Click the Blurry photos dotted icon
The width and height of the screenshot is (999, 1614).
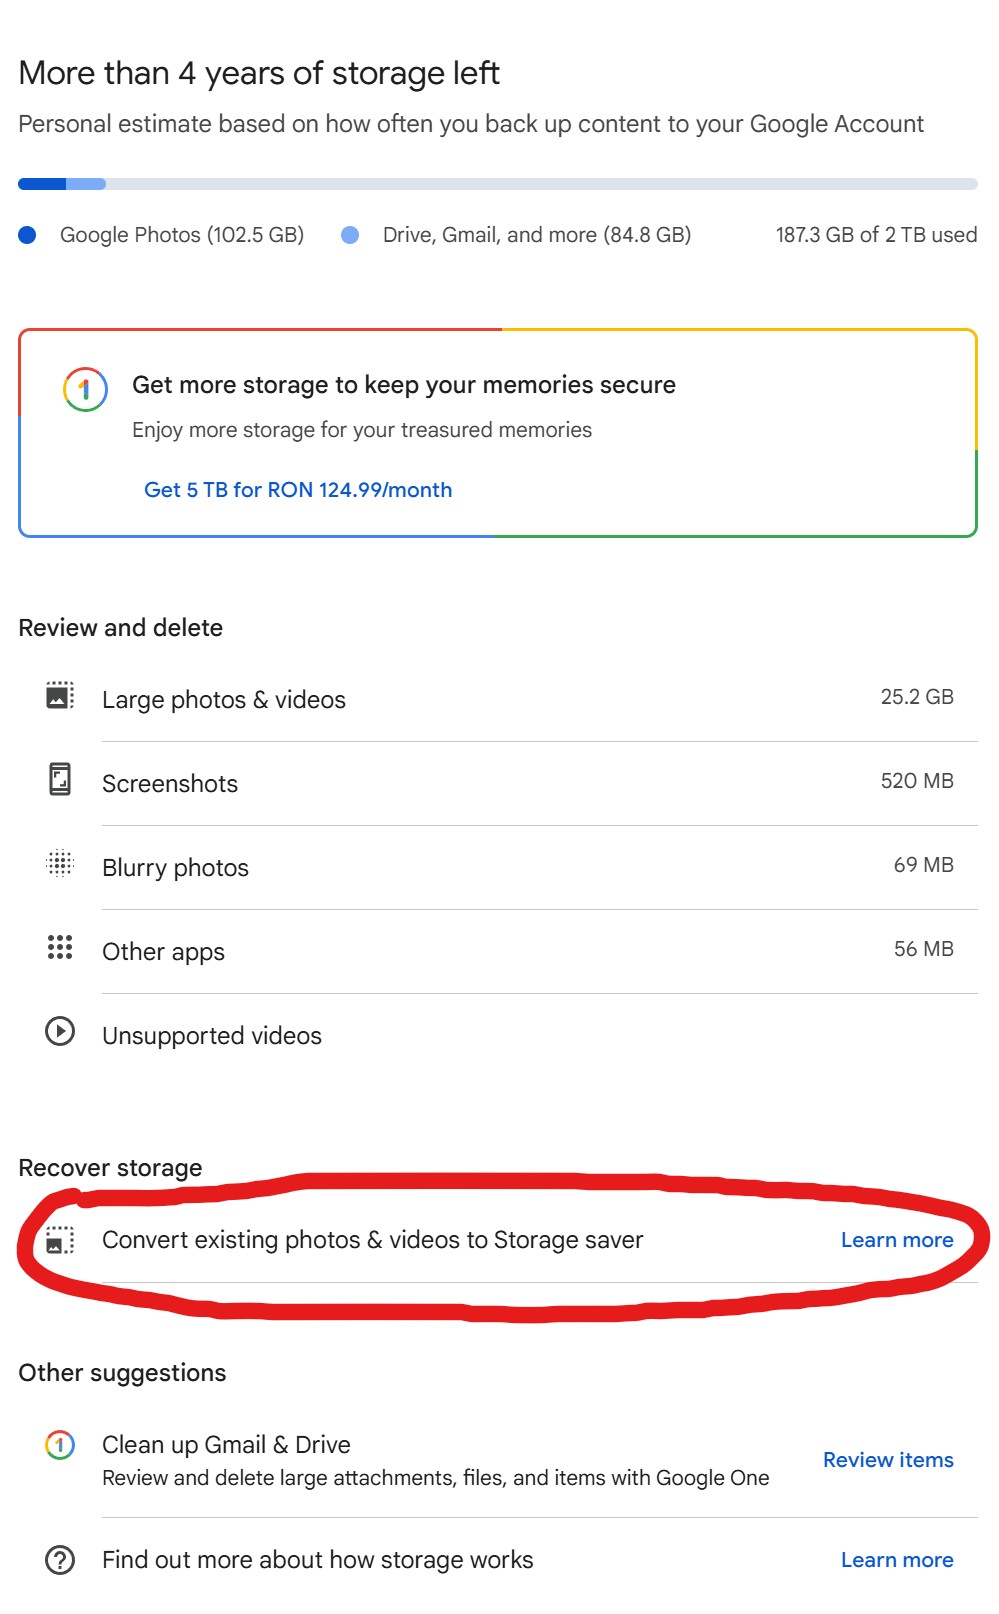click(60, 863)
